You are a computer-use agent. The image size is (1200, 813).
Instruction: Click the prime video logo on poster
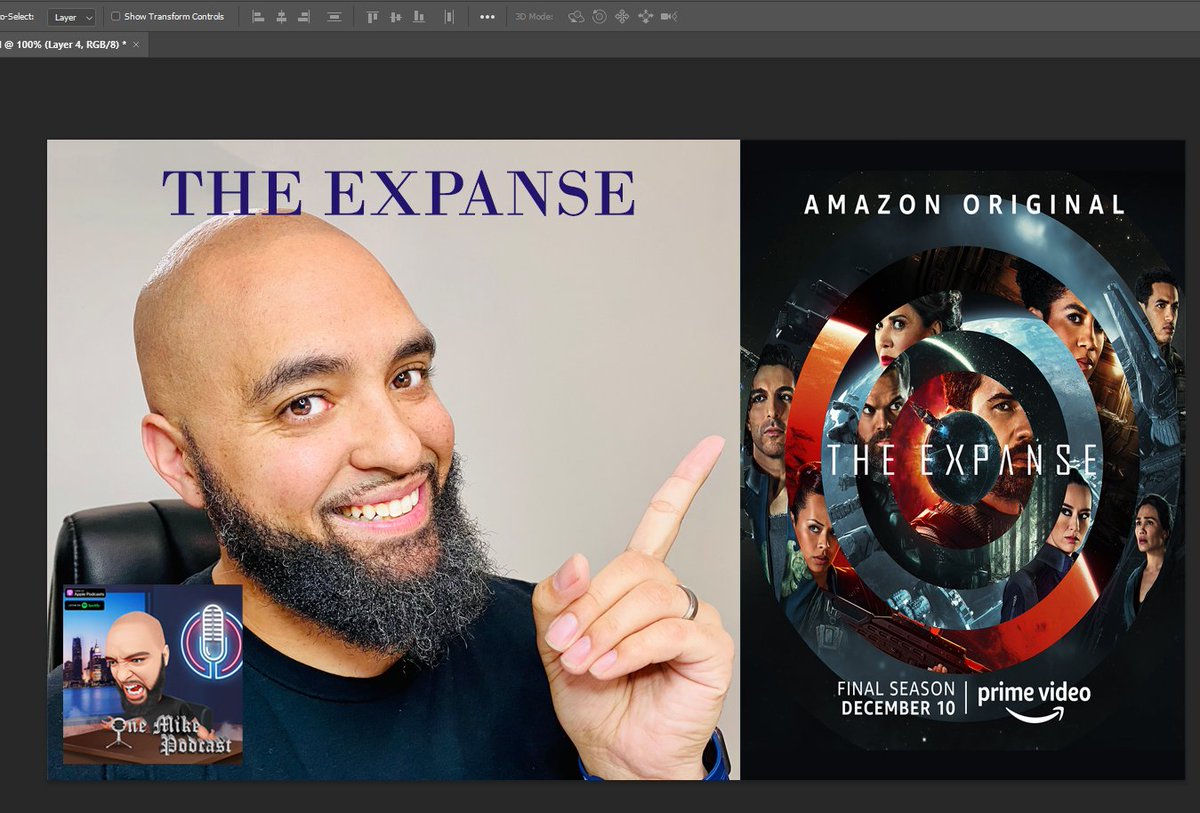click(x=1034, y=700)
